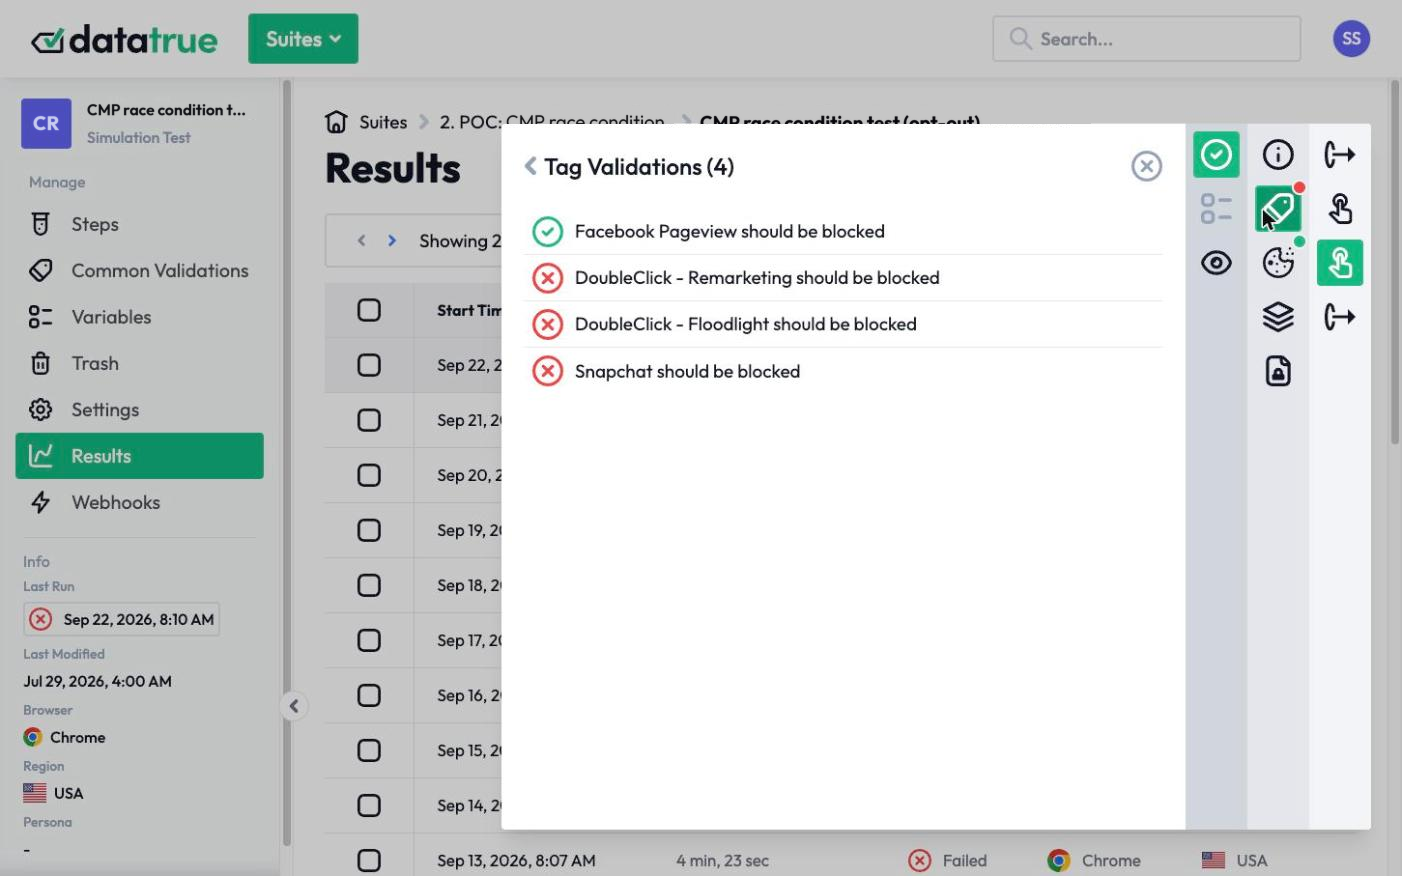Viewport: 1402px width, 876px height.
Task: Select the grey touch-click step icon
Action: pyautogui.click(x=1340, y=209)
